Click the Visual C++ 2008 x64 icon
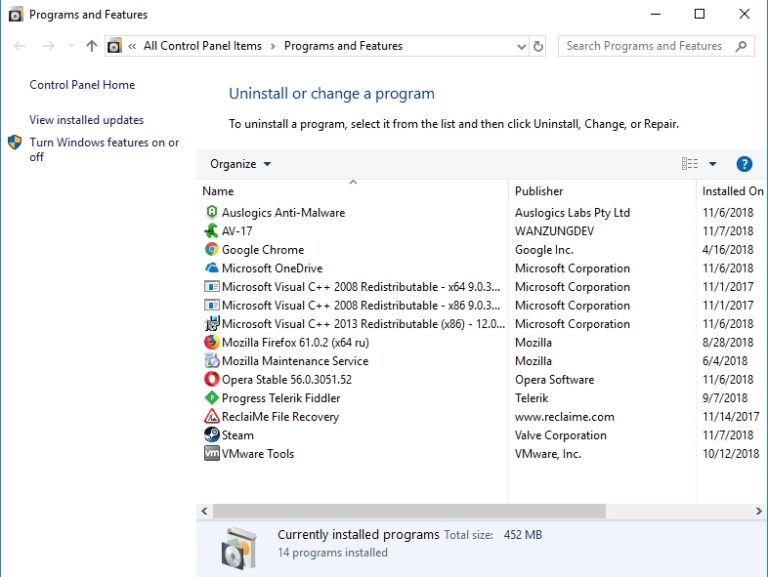The width and height of the screenshot is (768, 577). point(212,287)
